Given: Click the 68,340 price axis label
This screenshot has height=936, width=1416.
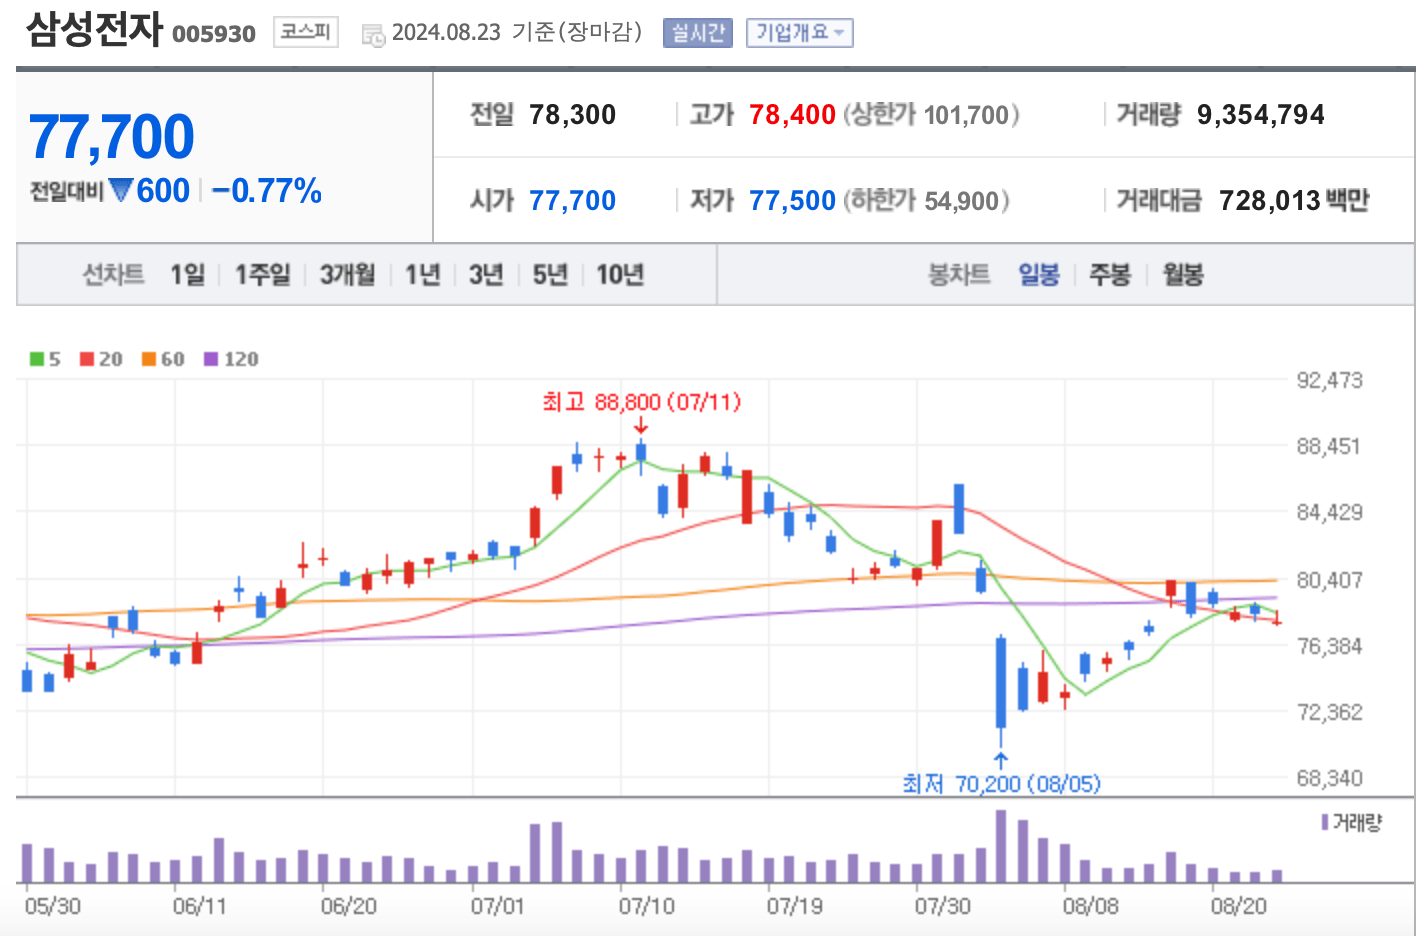Looking at the screenshot, I should 1329,777.
